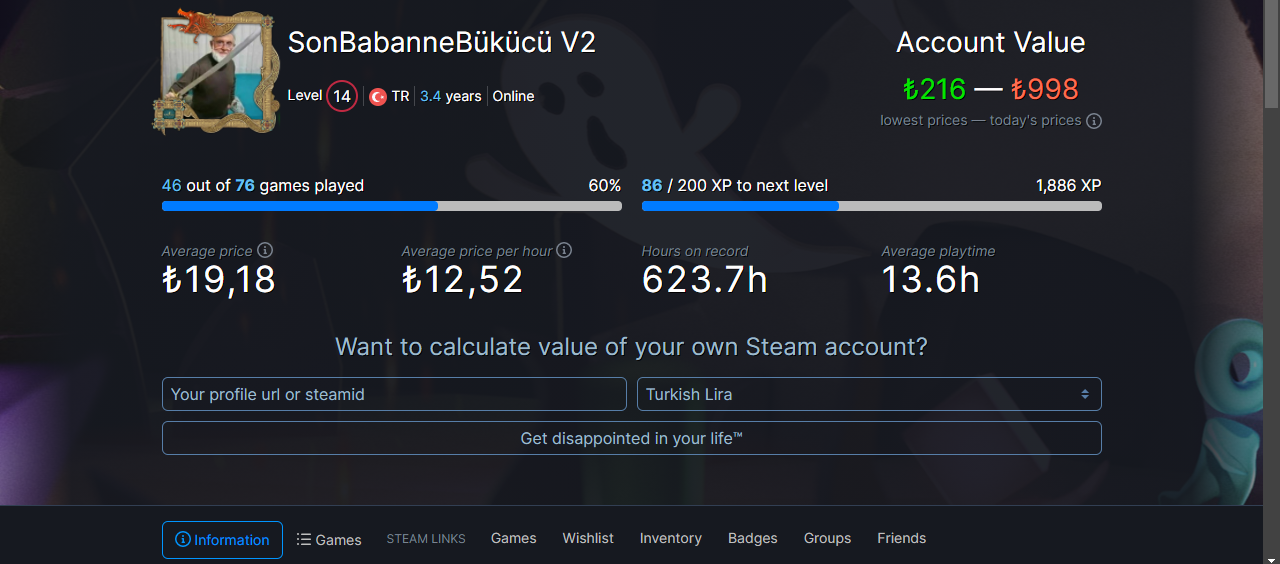Viewport: 1280px width, 564px height.
Task: Click the profile url or steamid field
Action: click(x=394, y=394)
